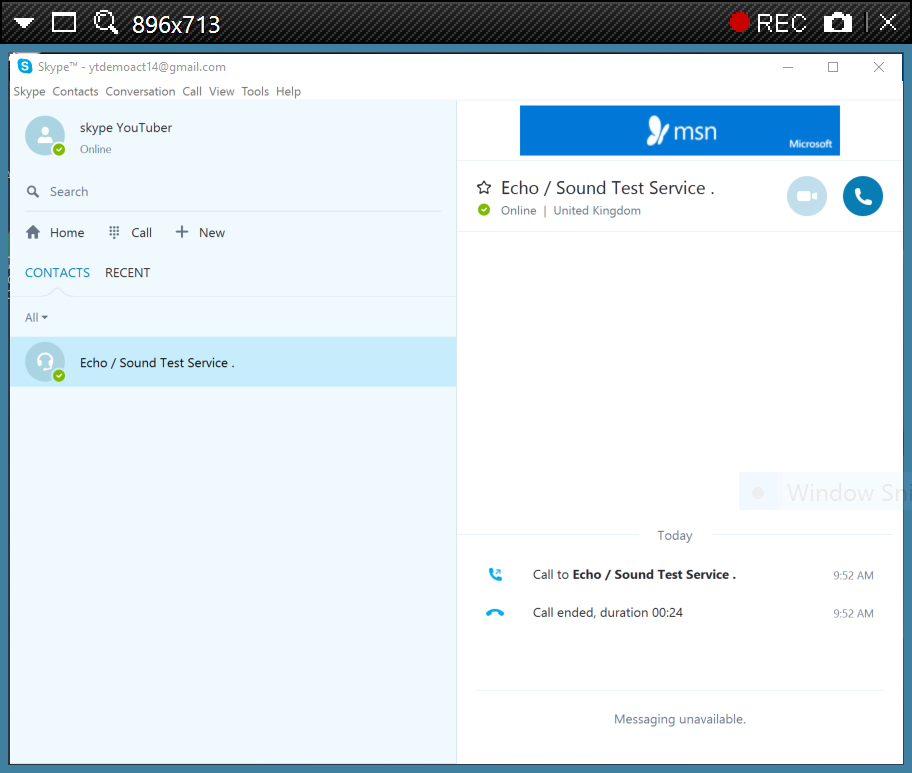Open Home via the house icon
The width and height of the screenshot is (912, 773).
click(x=33, y=232)
